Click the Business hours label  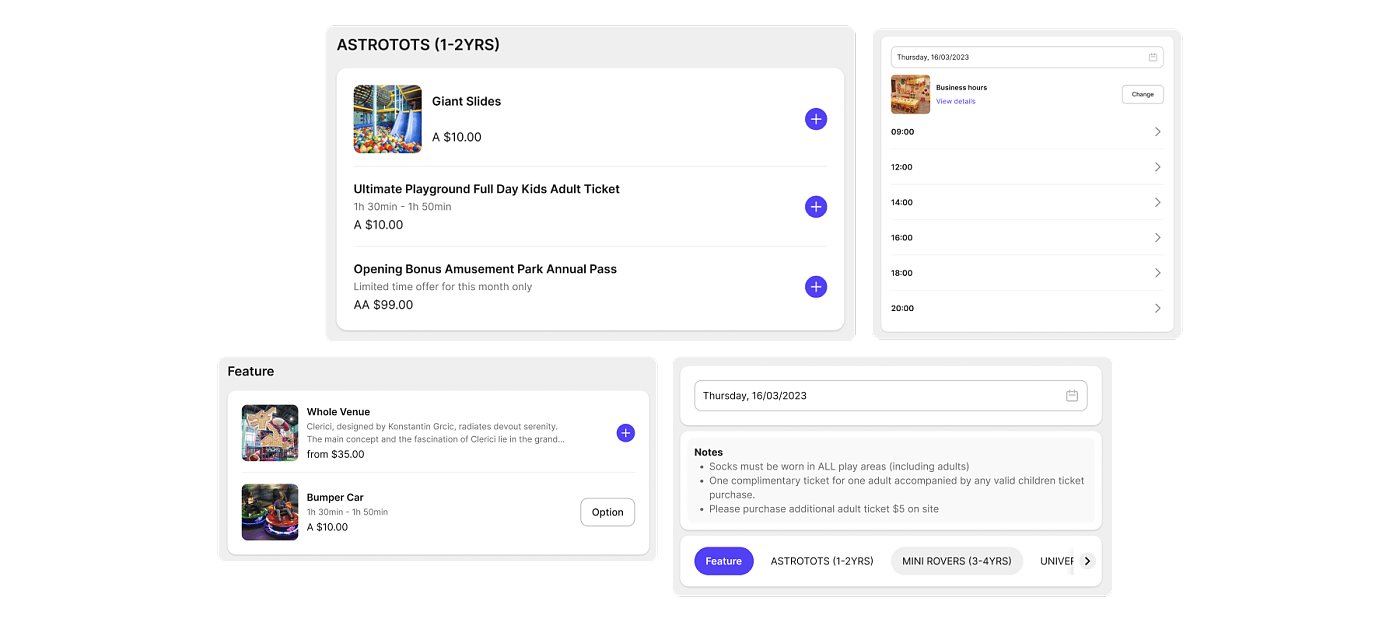pos(961,88)
